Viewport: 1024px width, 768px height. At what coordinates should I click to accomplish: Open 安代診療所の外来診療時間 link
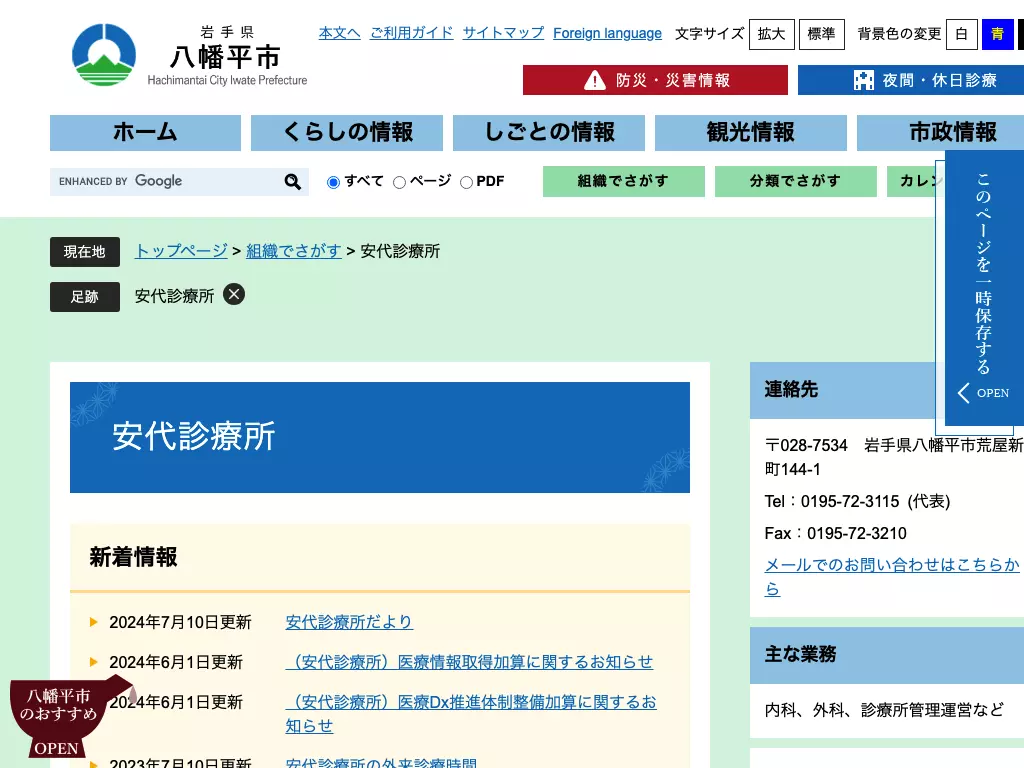(x=381, y=762)
